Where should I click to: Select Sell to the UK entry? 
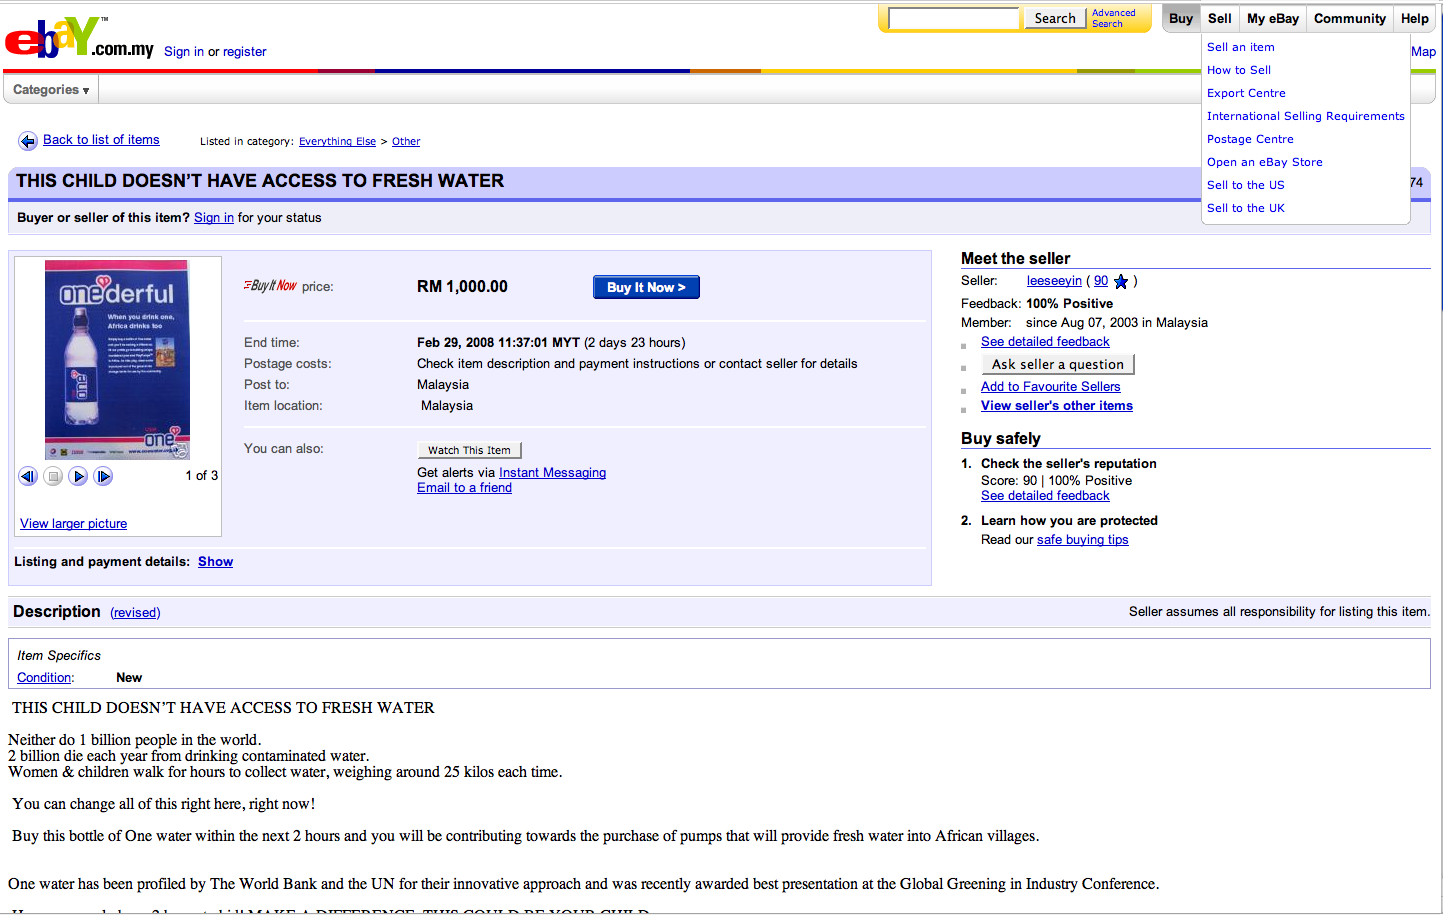pyautogui.click(x=1246, y=208)
